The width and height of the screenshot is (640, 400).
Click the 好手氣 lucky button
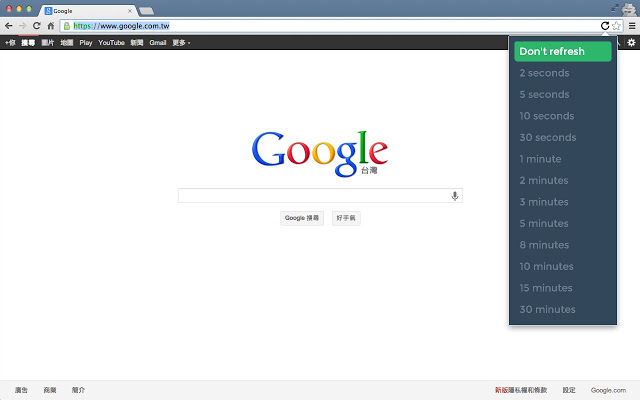pyautogui.click(x=346, y=218)
